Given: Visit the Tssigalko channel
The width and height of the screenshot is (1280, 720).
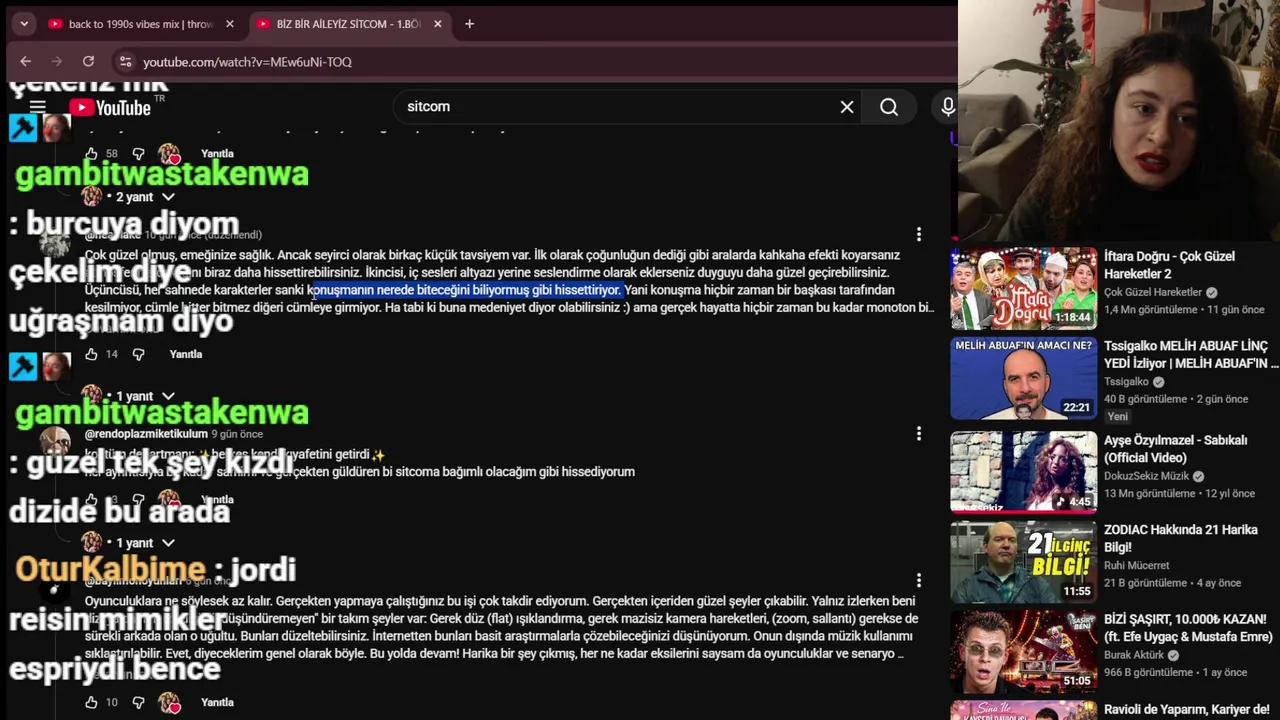Looking at the screenshot, I should [x=1127, y=382].
